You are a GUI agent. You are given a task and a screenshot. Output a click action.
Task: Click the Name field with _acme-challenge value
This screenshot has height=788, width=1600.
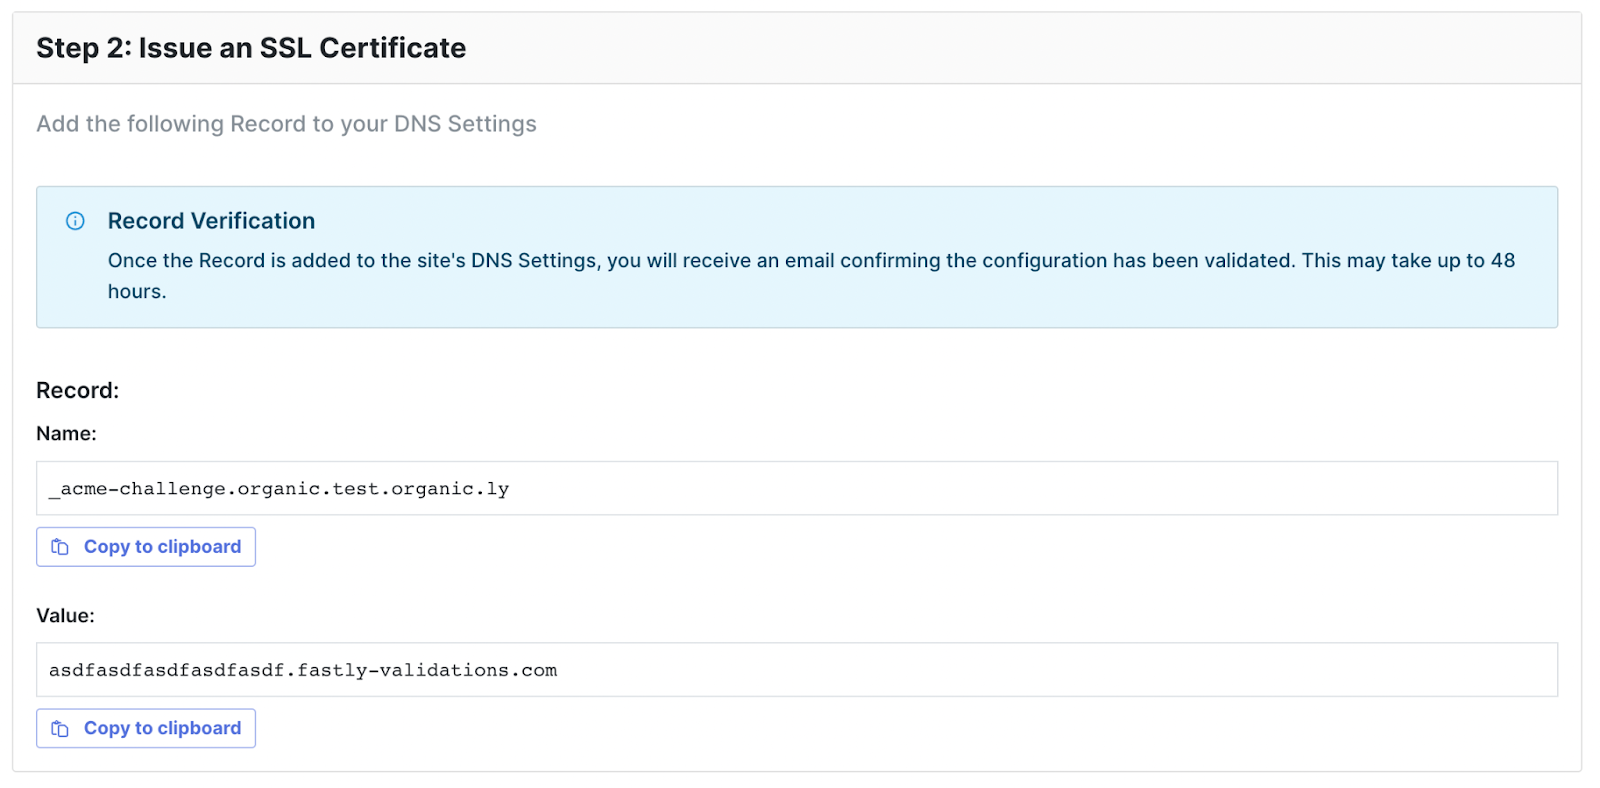coord(797,488)
